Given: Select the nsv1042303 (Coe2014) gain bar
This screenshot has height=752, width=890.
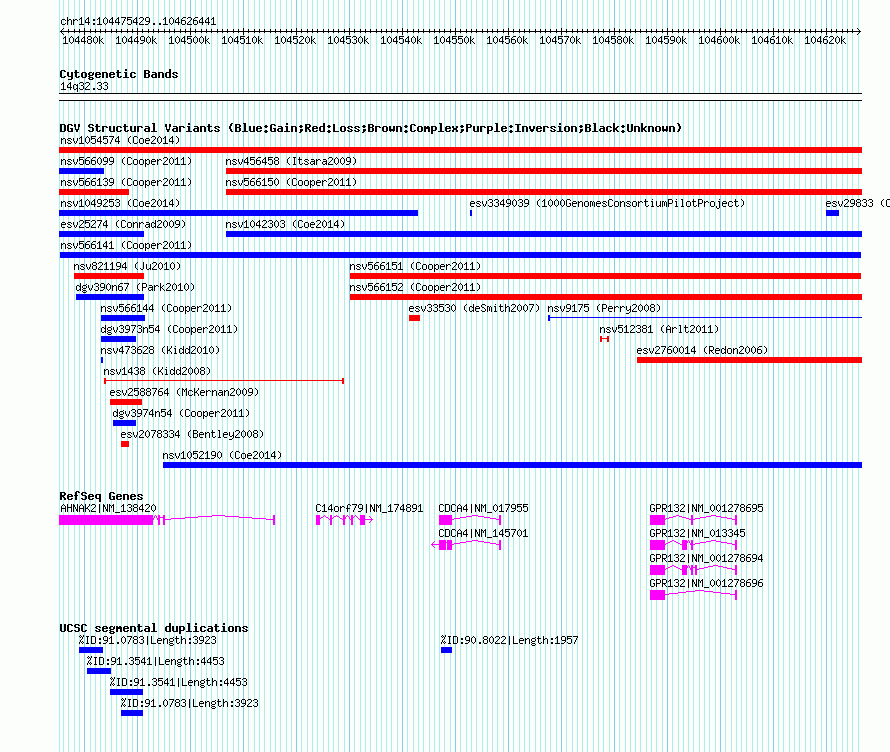Looking at the screenshot, I should (544, 234).
